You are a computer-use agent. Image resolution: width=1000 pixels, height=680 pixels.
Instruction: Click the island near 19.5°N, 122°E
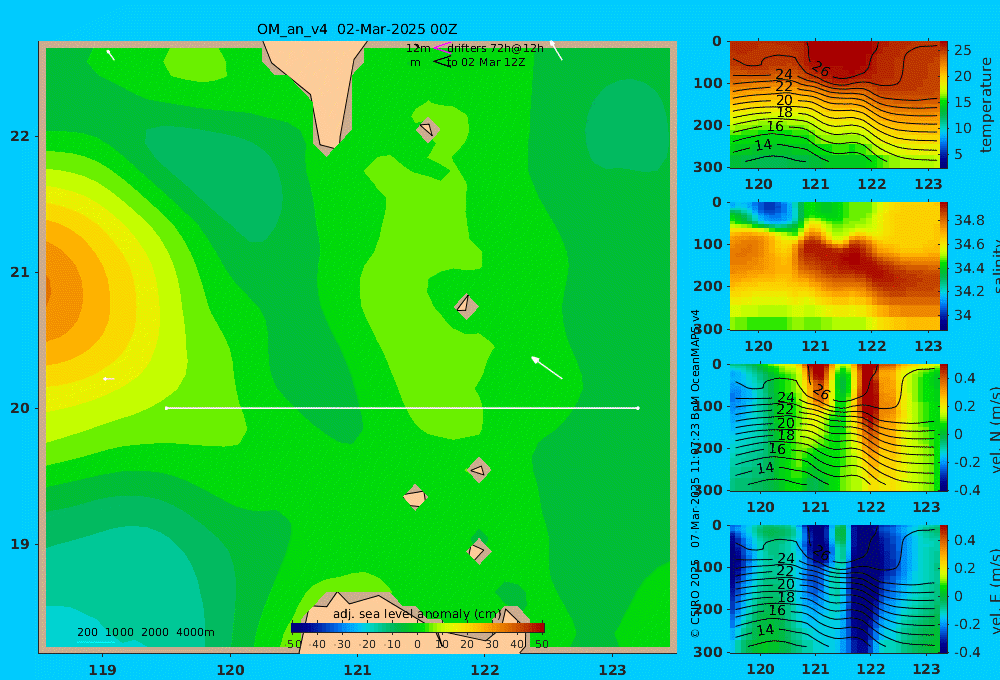point(478,470)
